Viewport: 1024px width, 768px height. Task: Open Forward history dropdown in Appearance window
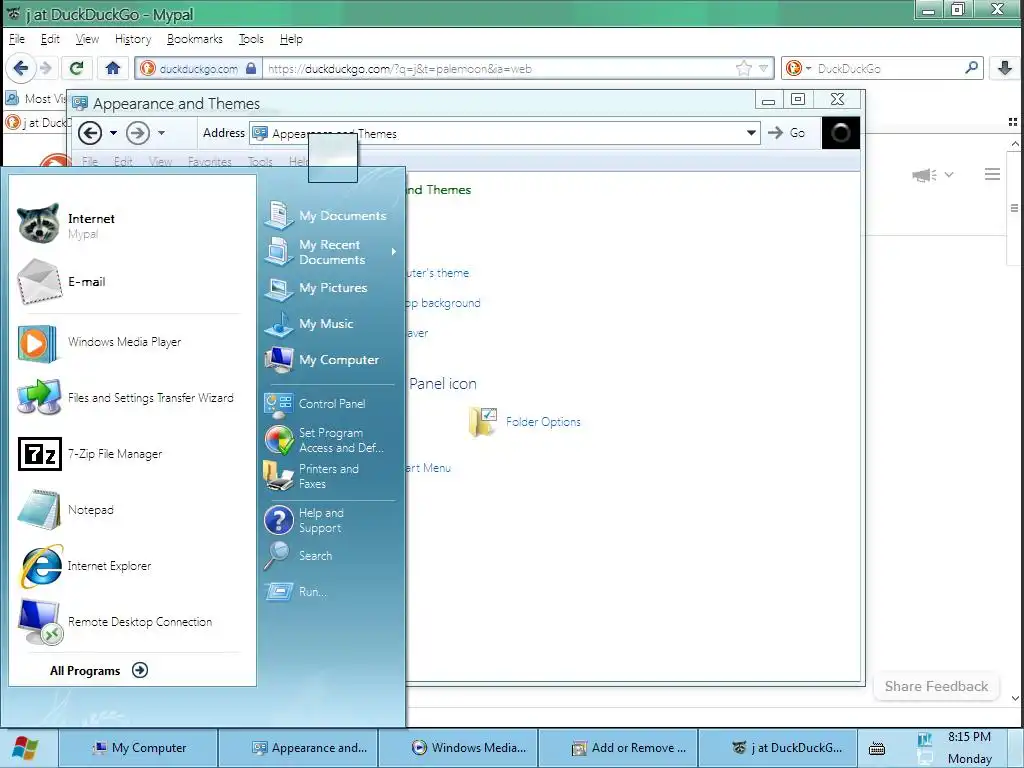point(161,133)
